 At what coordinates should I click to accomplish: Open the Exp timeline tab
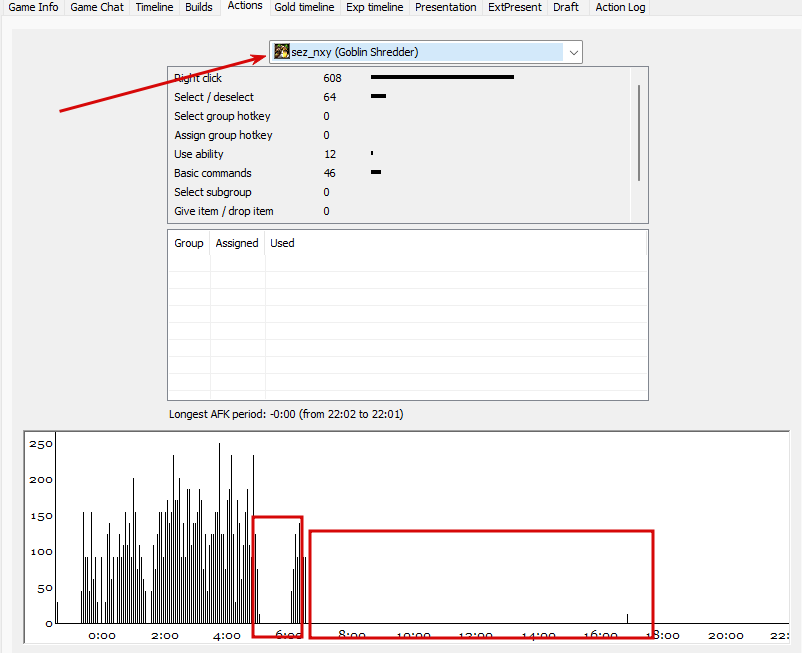[374, 7]
